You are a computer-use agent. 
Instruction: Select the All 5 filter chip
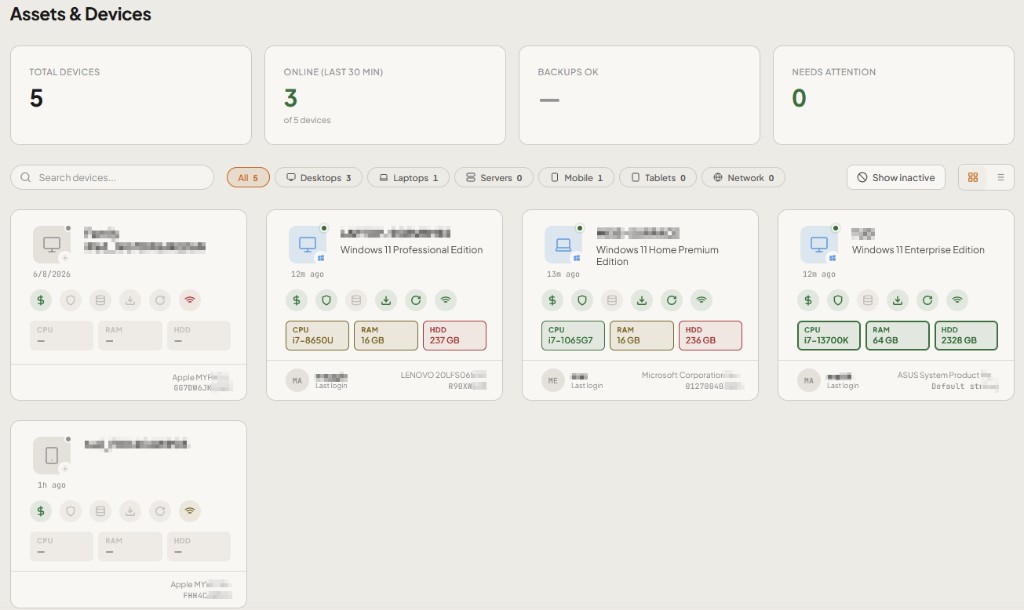click(x=248, y=178)
